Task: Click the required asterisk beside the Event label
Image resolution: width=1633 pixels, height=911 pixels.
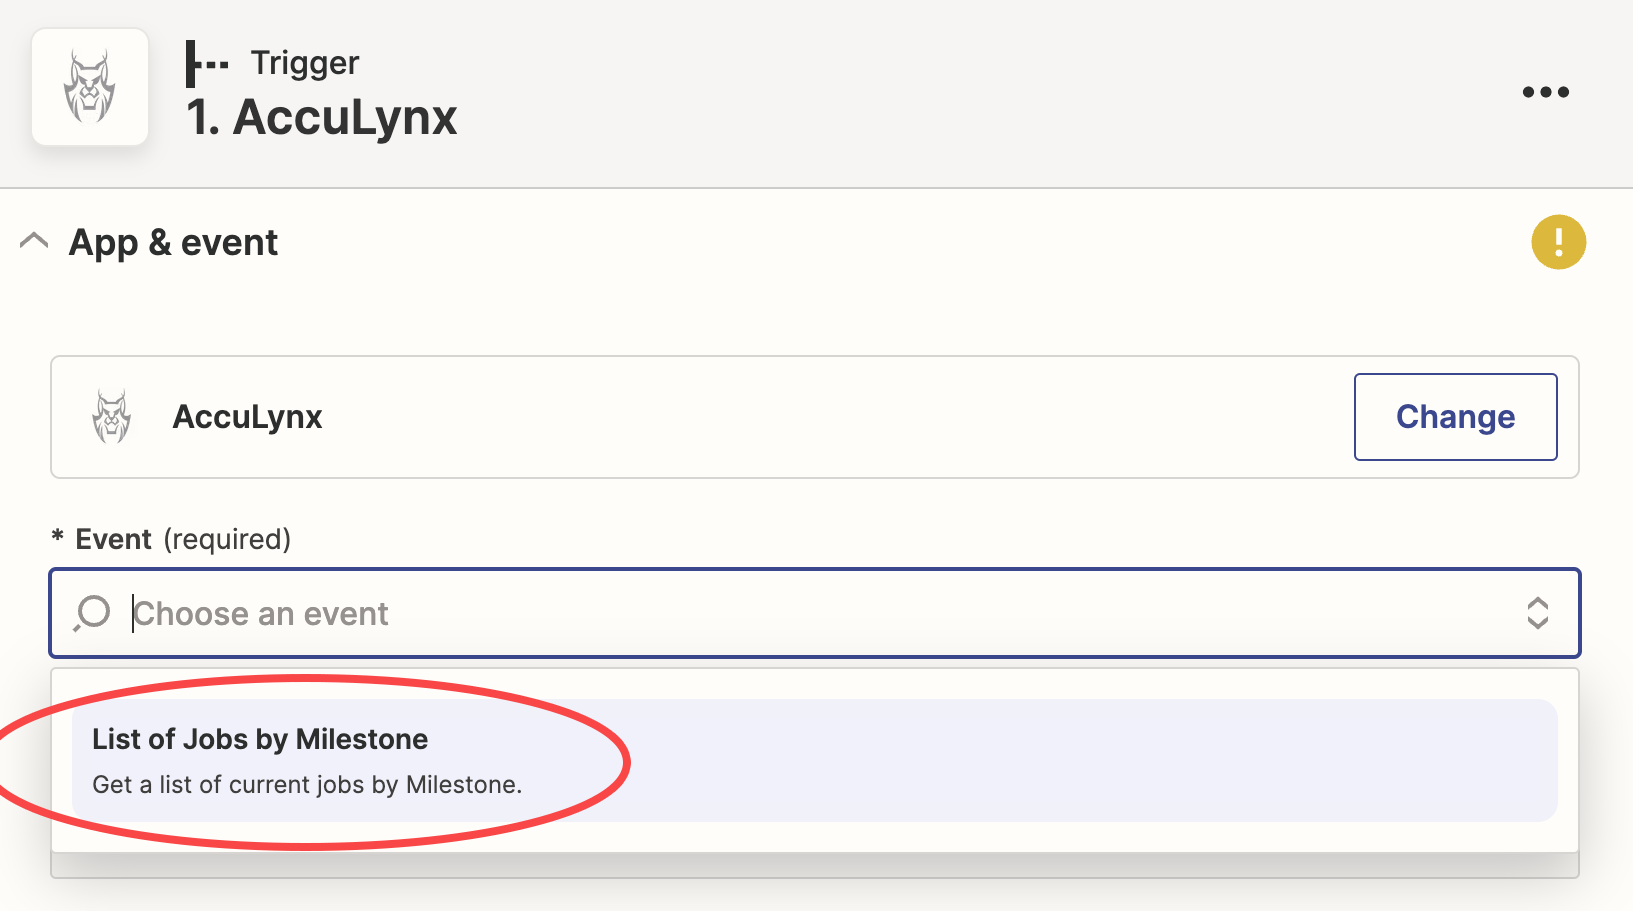Action: [x=58, y=539]
